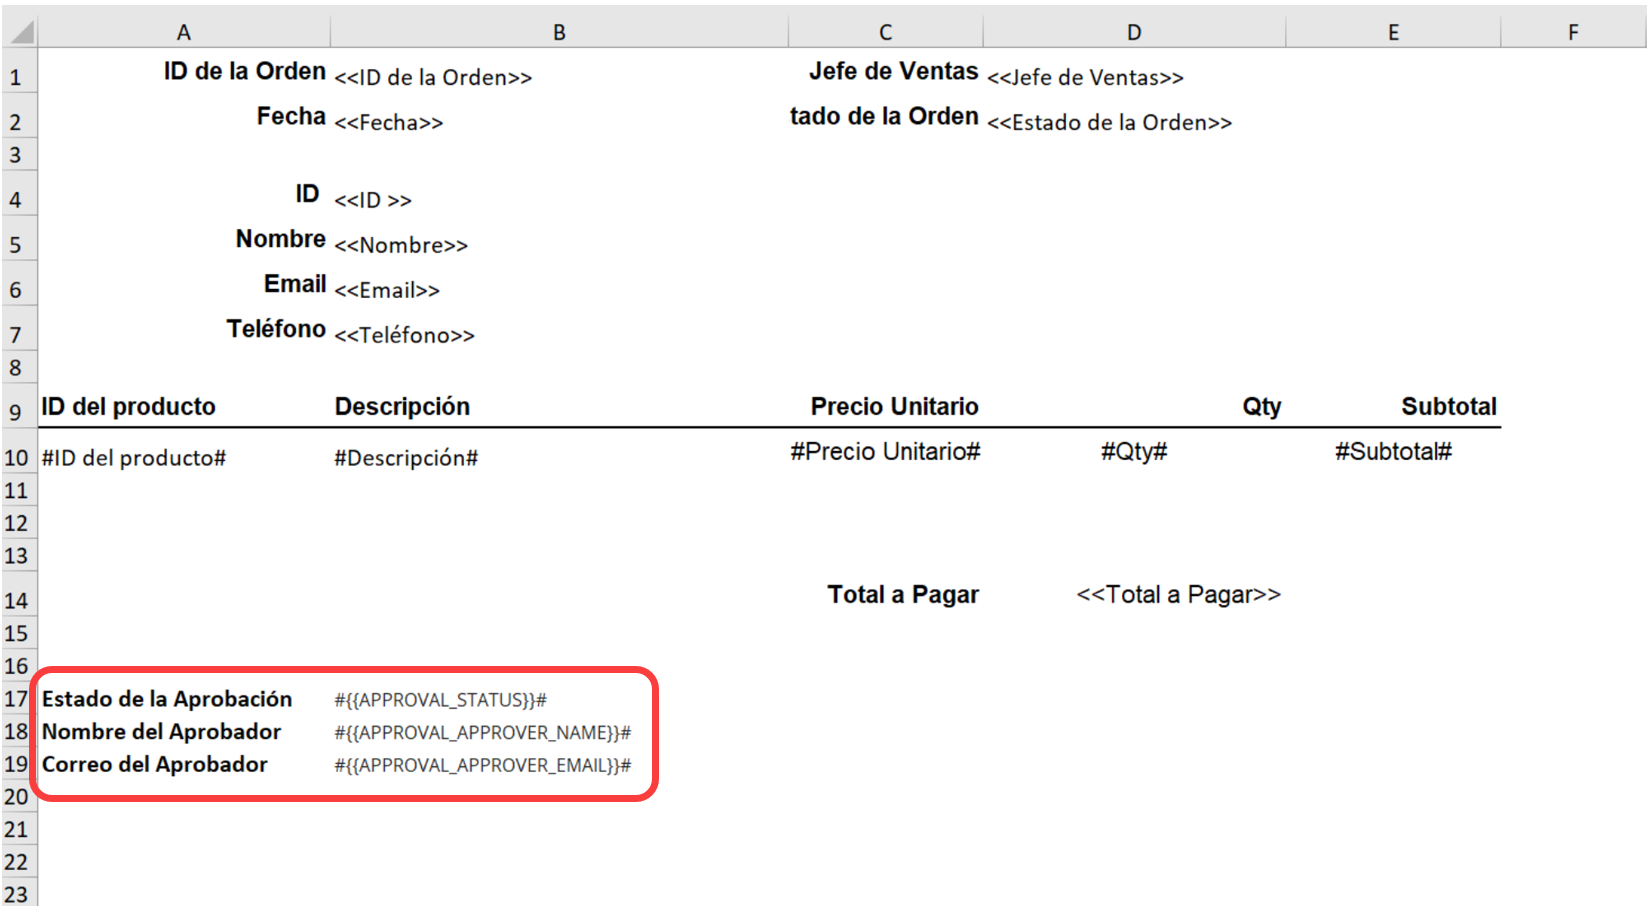Select column E header
1647x906 pixels.
click(1393, 32)
